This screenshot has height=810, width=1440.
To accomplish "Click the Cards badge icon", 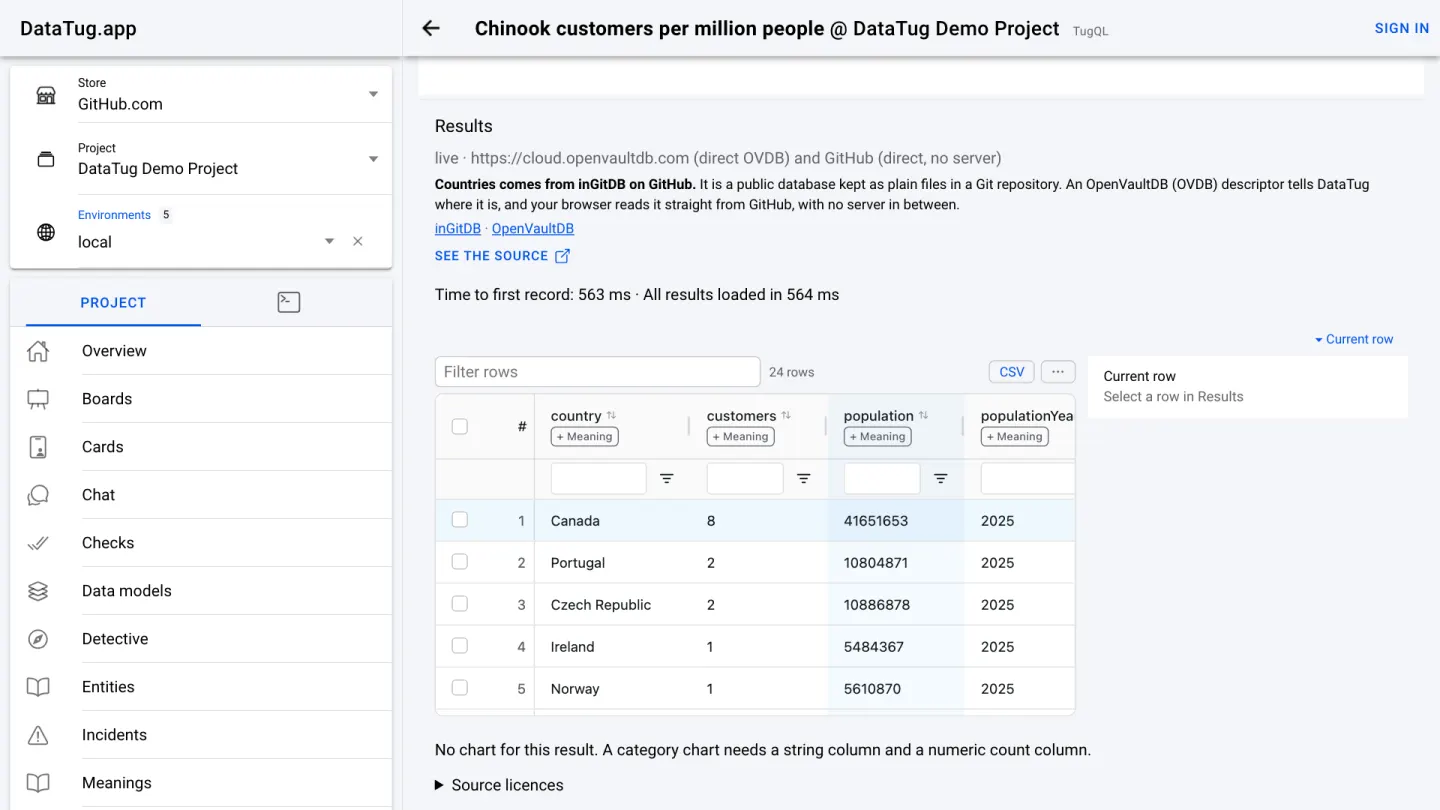I will (38, 447).
